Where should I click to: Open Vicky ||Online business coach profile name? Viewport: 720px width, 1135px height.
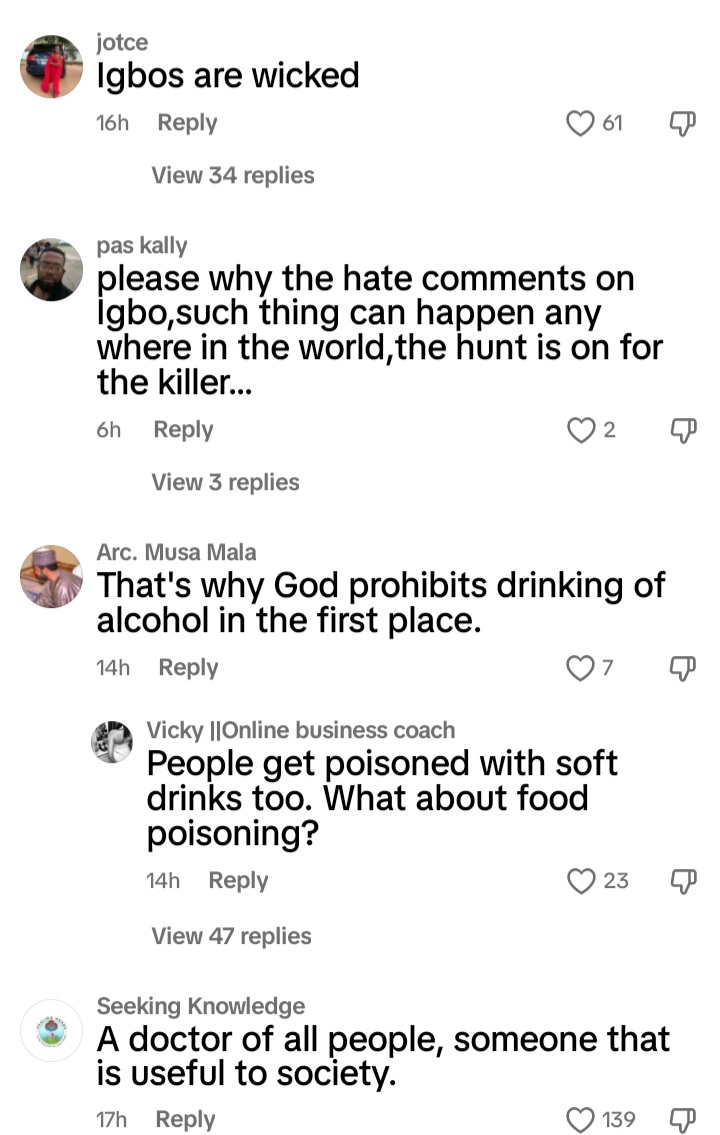click(300, 730)
